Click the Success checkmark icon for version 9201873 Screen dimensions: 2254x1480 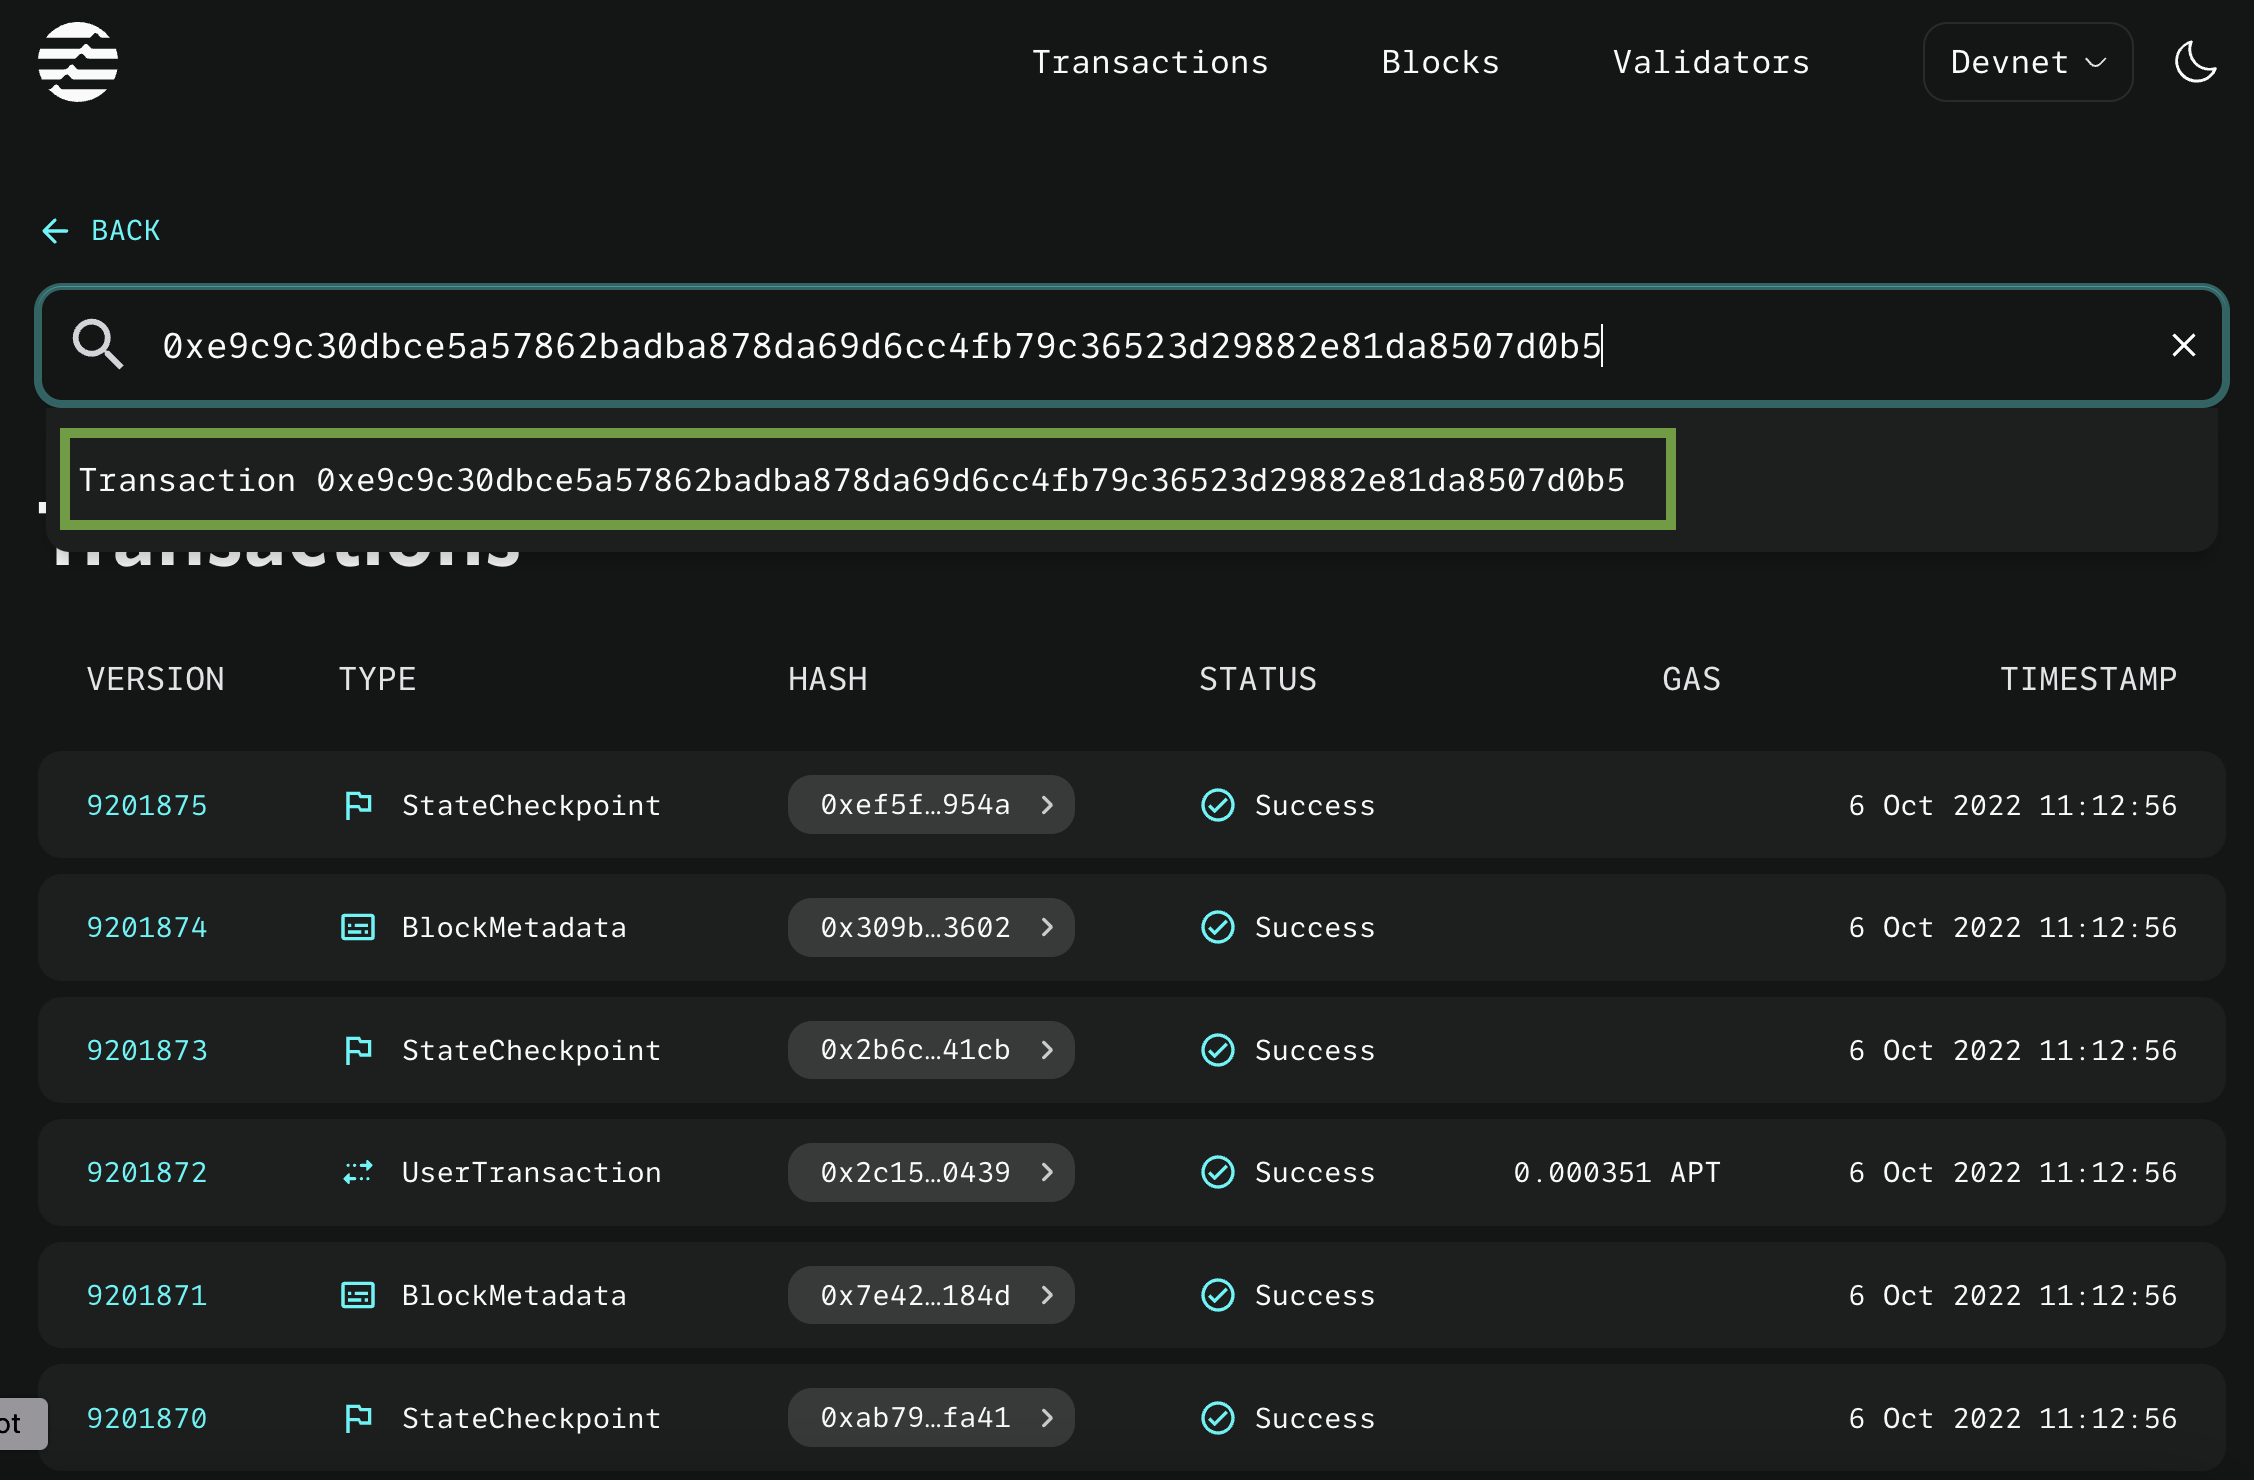tap(1218, 1050)
